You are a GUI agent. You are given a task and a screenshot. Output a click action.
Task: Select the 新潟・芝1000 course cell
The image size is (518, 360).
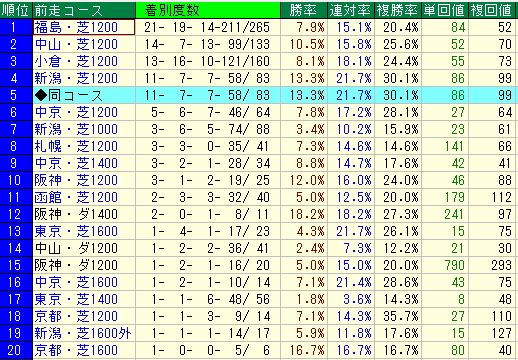(x=84, y=129)
